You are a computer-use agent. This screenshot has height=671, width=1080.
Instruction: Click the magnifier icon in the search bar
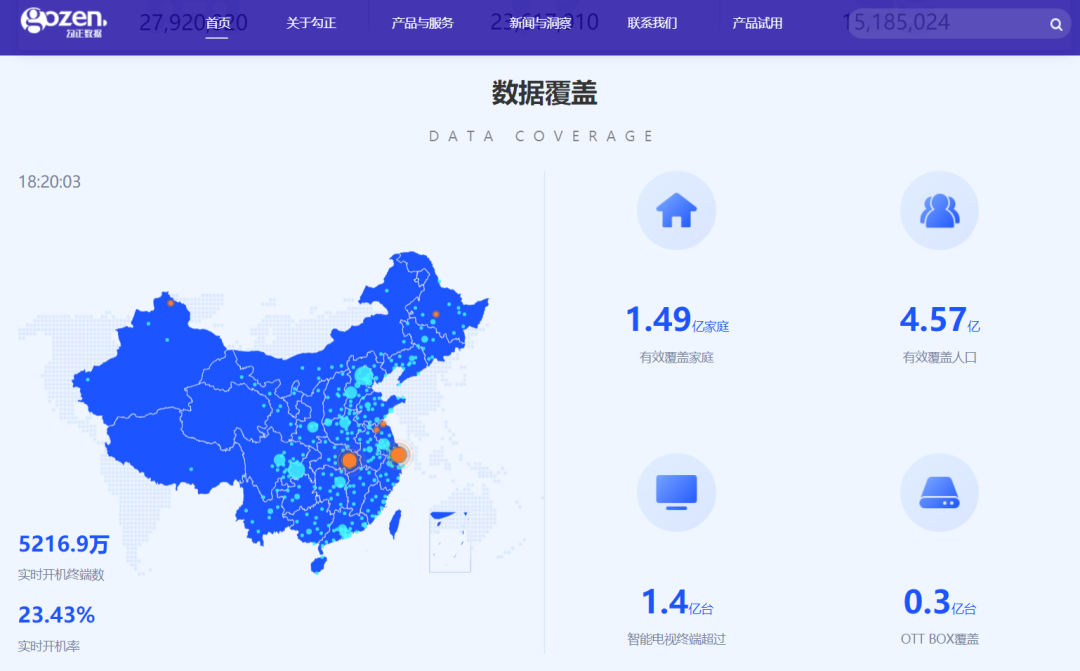[x=1057, y=22]
